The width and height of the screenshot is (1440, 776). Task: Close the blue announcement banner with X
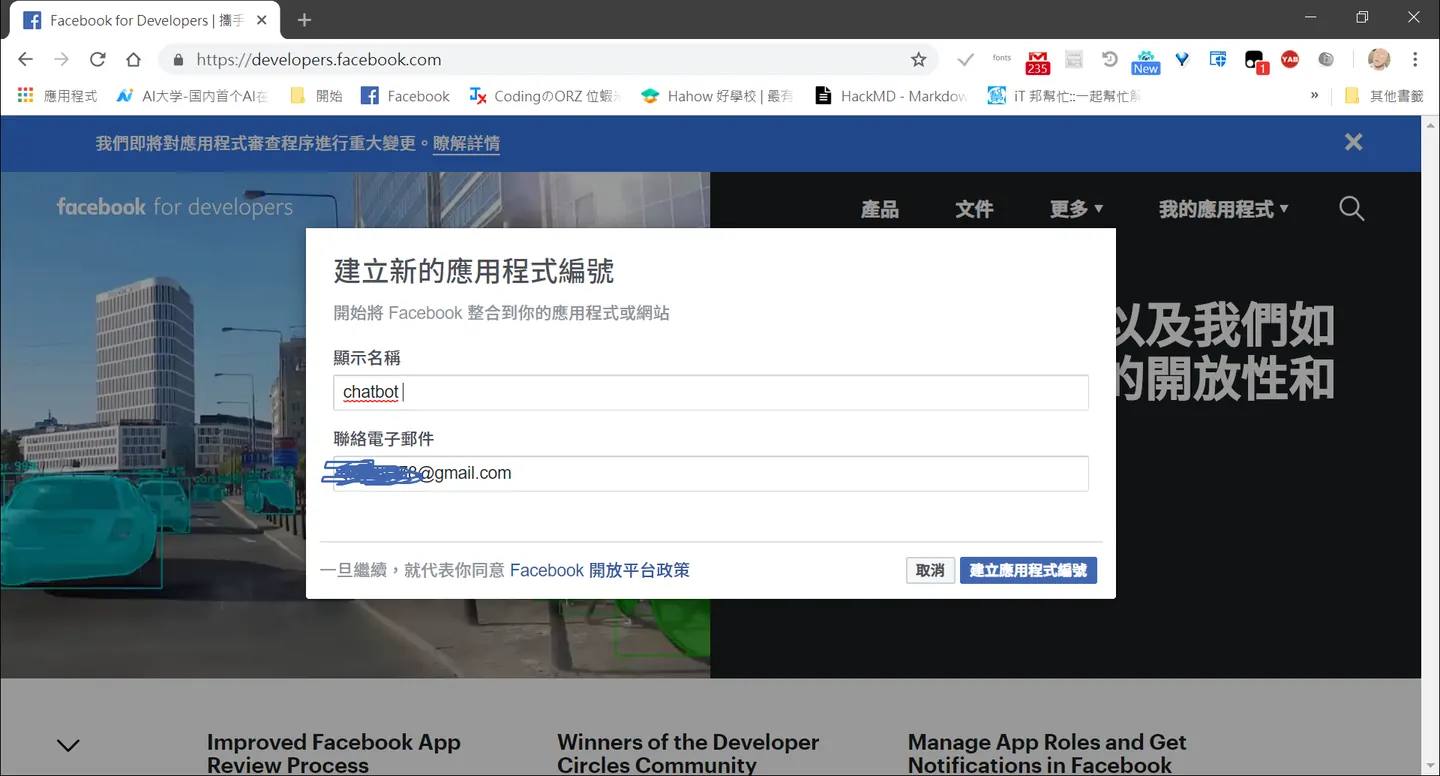[x=1353, y=142]
